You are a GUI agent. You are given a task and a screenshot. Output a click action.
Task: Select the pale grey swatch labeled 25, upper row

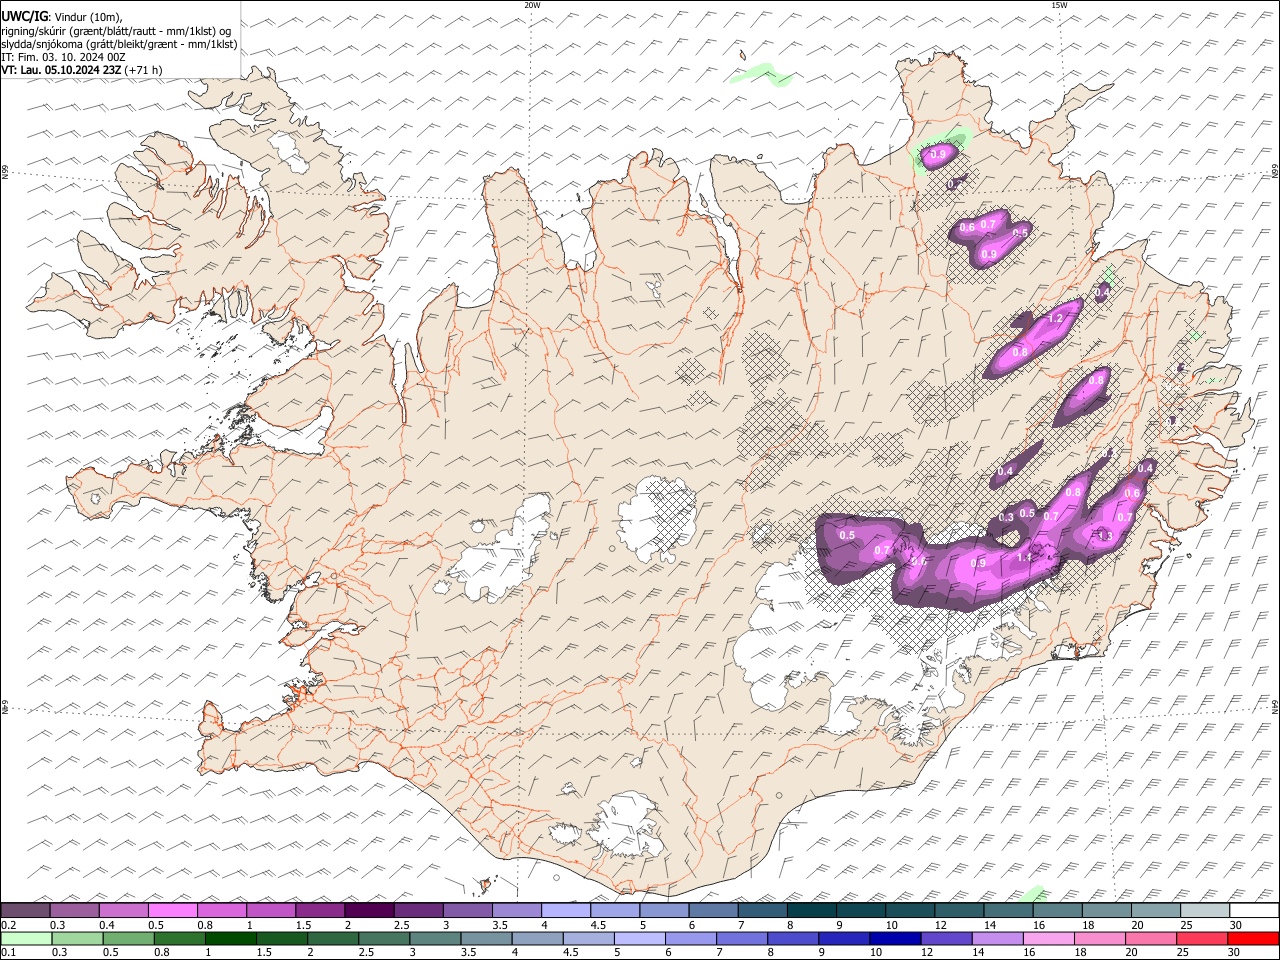[1205, 911]
